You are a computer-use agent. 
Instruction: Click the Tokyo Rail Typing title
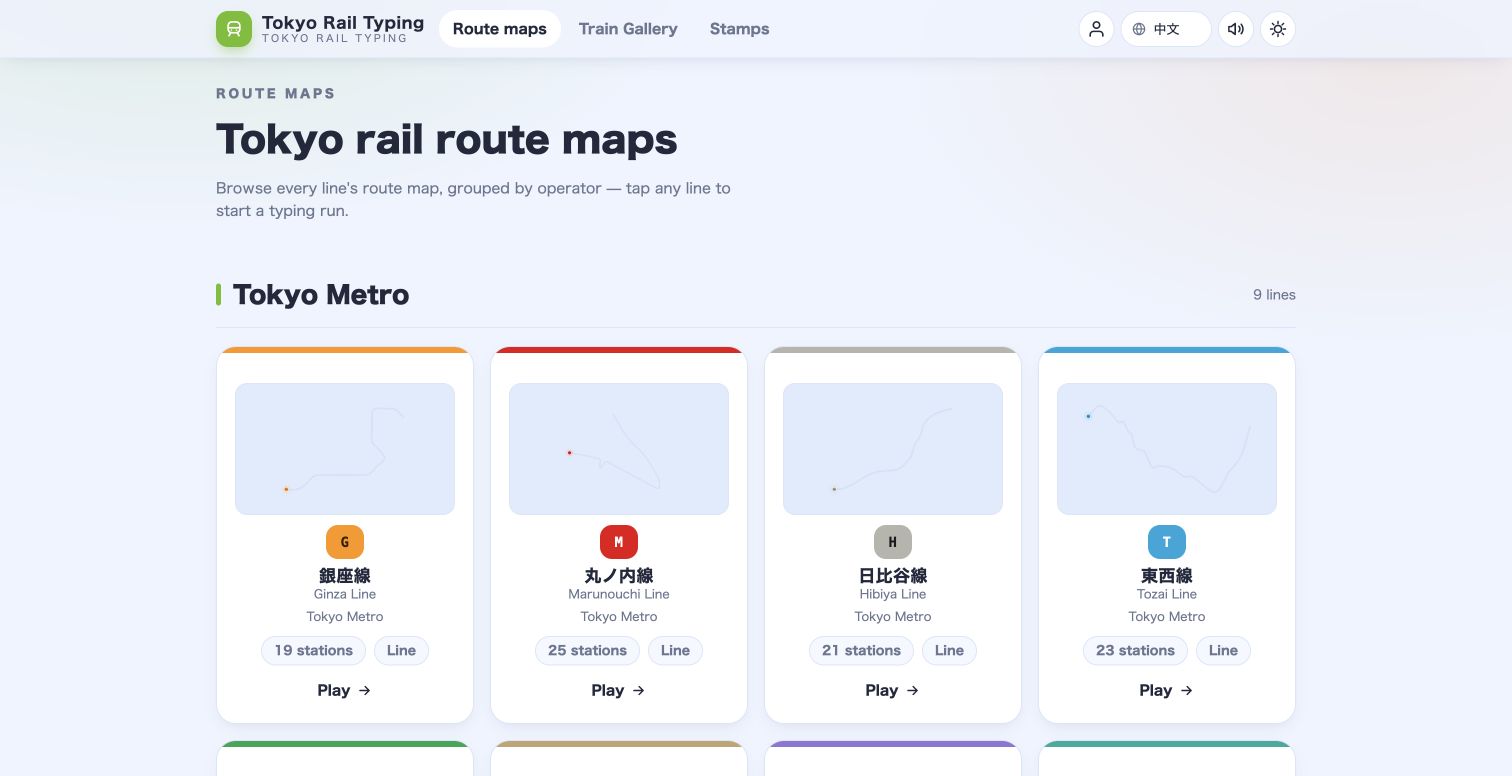tap(343, 22)
